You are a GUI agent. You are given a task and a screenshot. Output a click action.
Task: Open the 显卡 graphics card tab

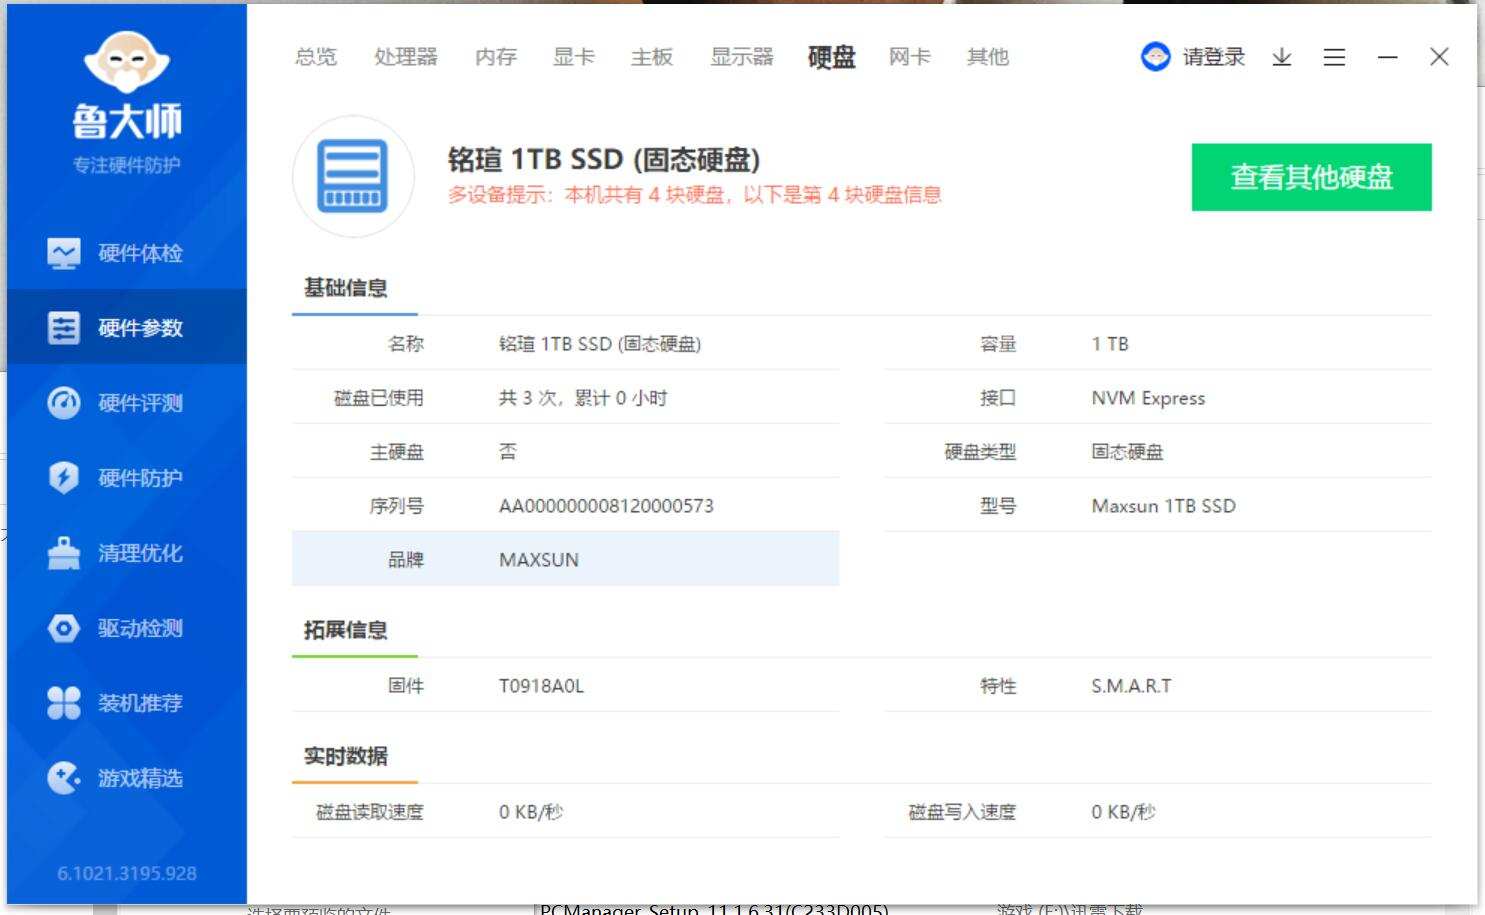(x=573, y=57)
